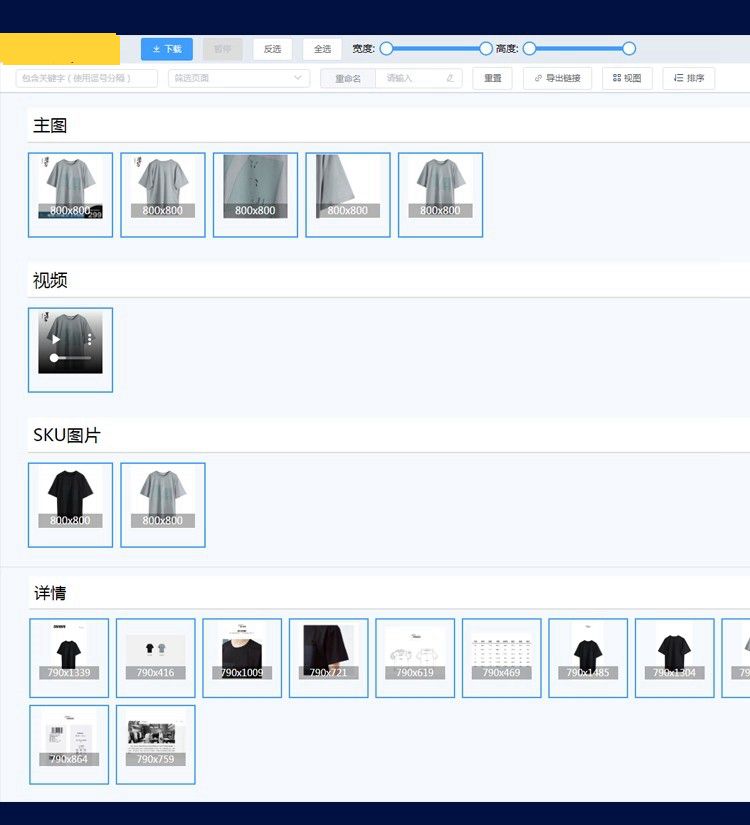Click the 详情 section heading
750x825 pixels.
[50, 593]
